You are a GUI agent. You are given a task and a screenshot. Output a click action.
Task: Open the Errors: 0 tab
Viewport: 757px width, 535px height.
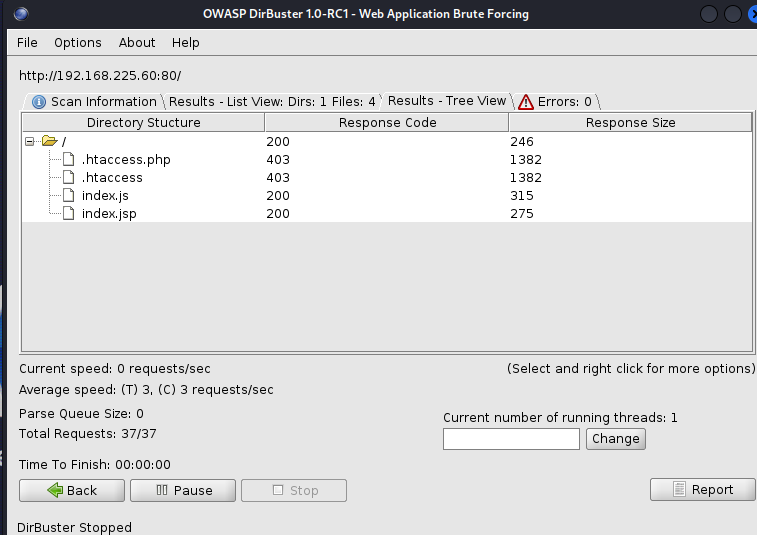point(558,101)
